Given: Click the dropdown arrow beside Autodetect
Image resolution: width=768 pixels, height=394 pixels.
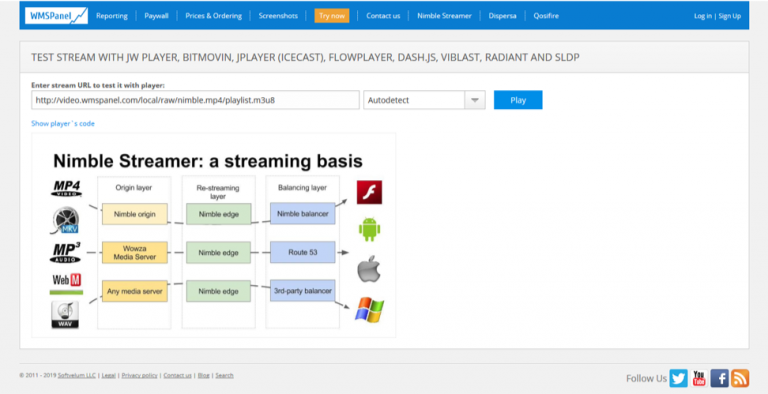Looking at the screenshot, I should (x=475, y=100).
